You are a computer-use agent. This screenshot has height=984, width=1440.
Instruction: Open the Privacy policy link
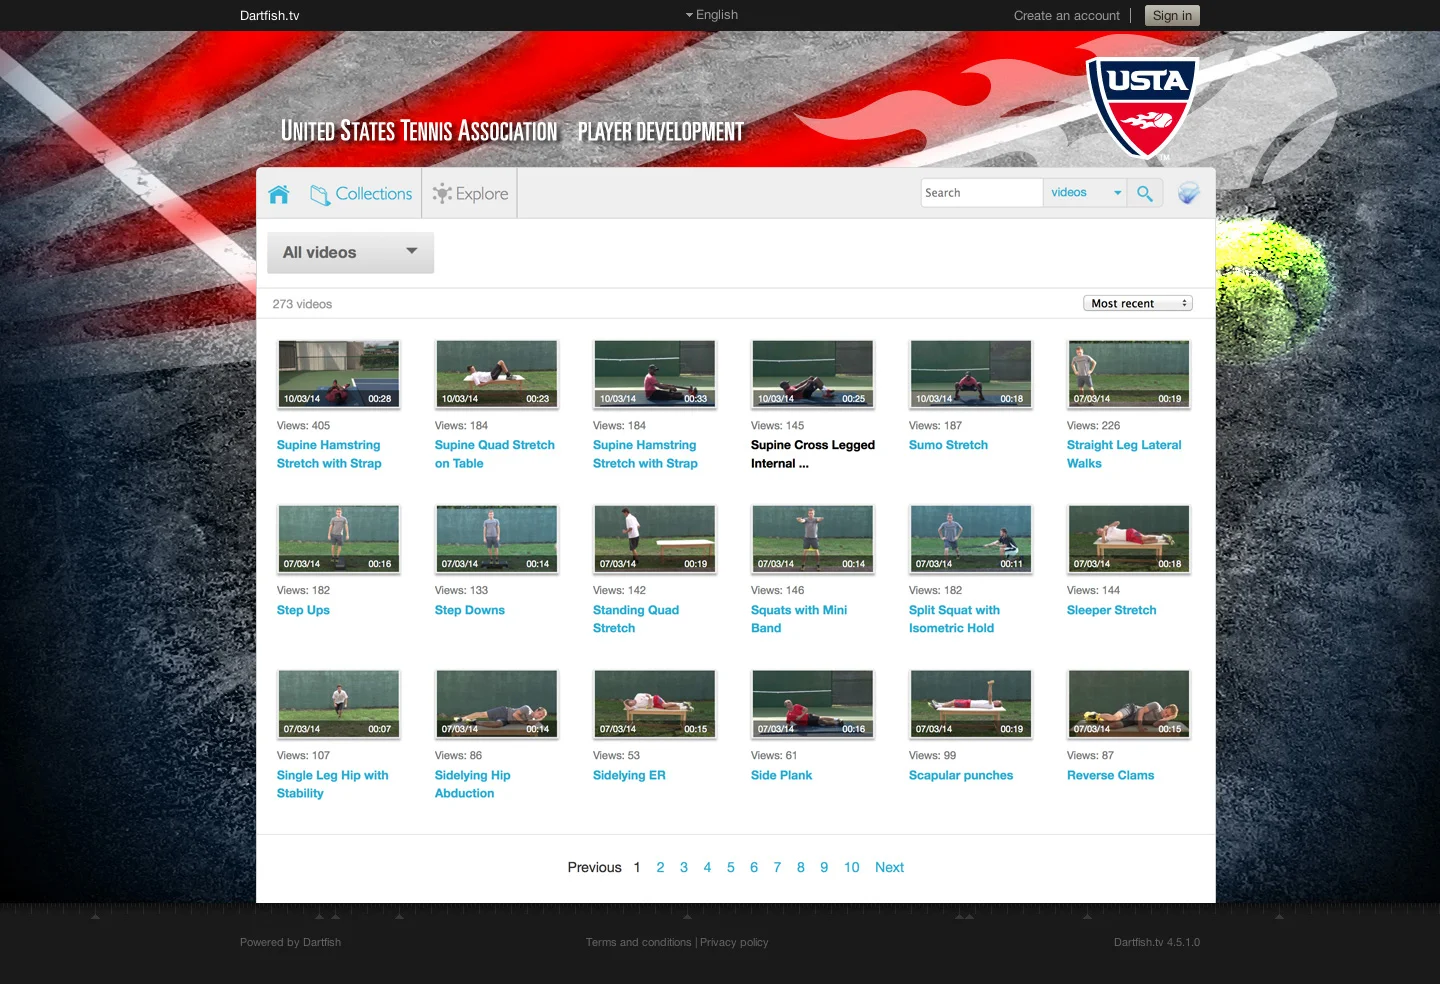pyautogui.click(x=734, y=942)
